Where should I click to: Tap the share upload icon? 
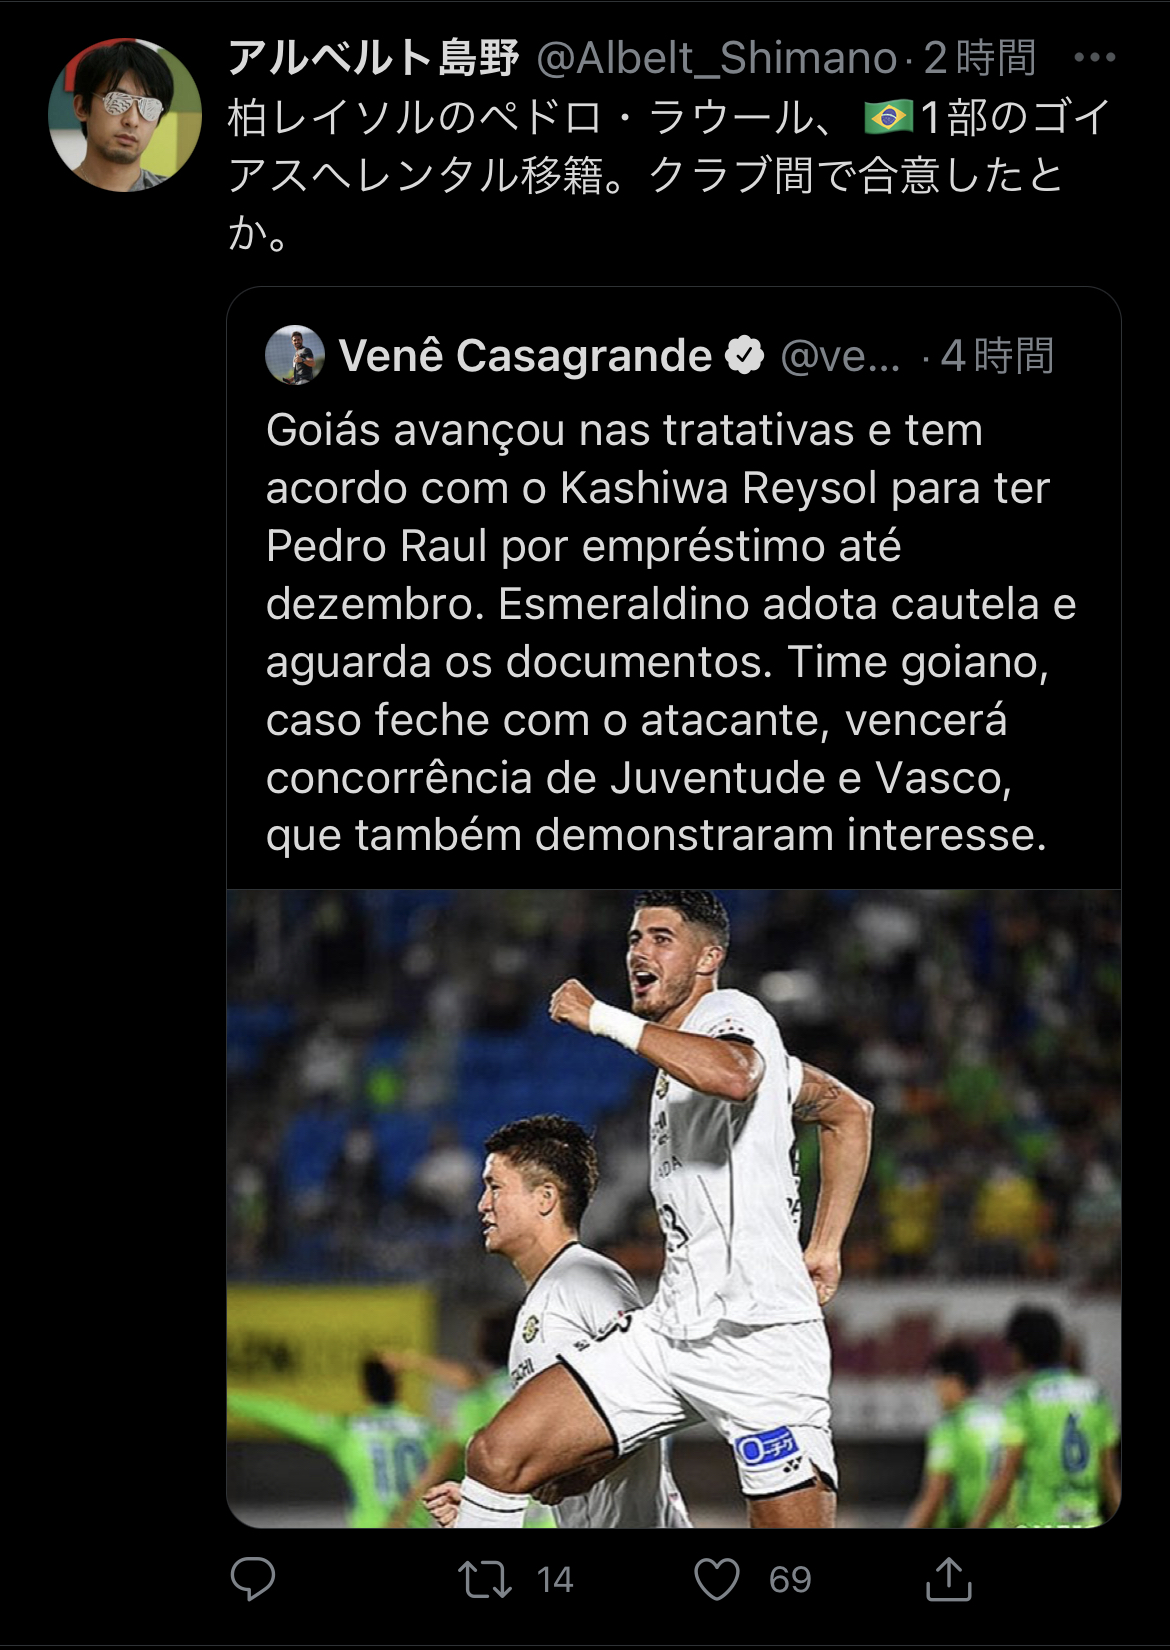[948, 1578]
